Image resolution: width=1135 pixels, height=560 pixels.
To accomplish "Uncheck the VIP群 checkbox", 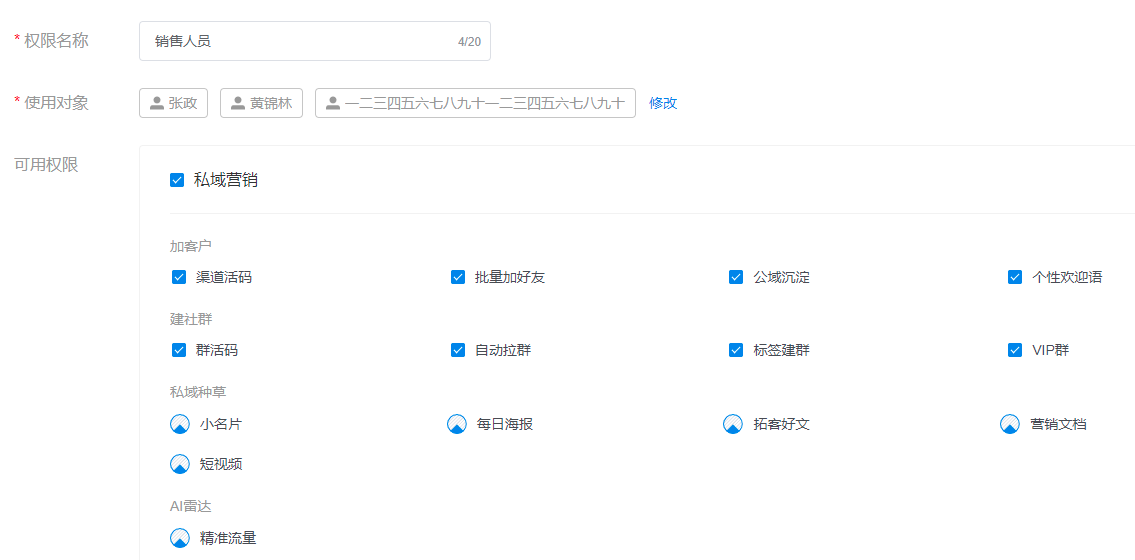I will tap(1015, 350).
